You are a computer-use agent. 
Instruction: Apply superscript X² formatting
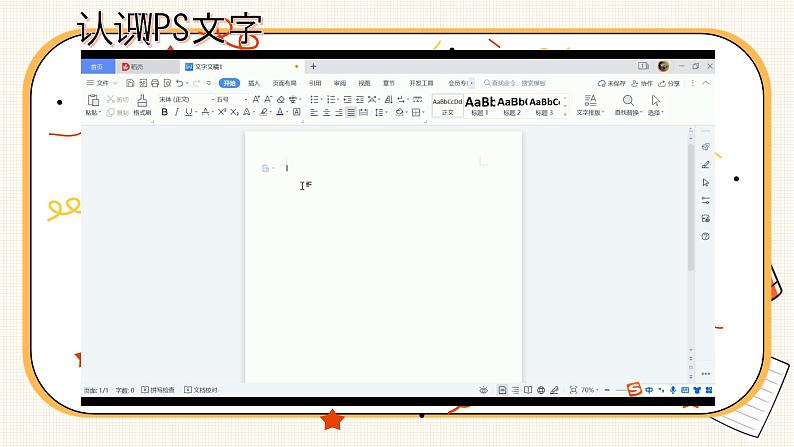222,112
